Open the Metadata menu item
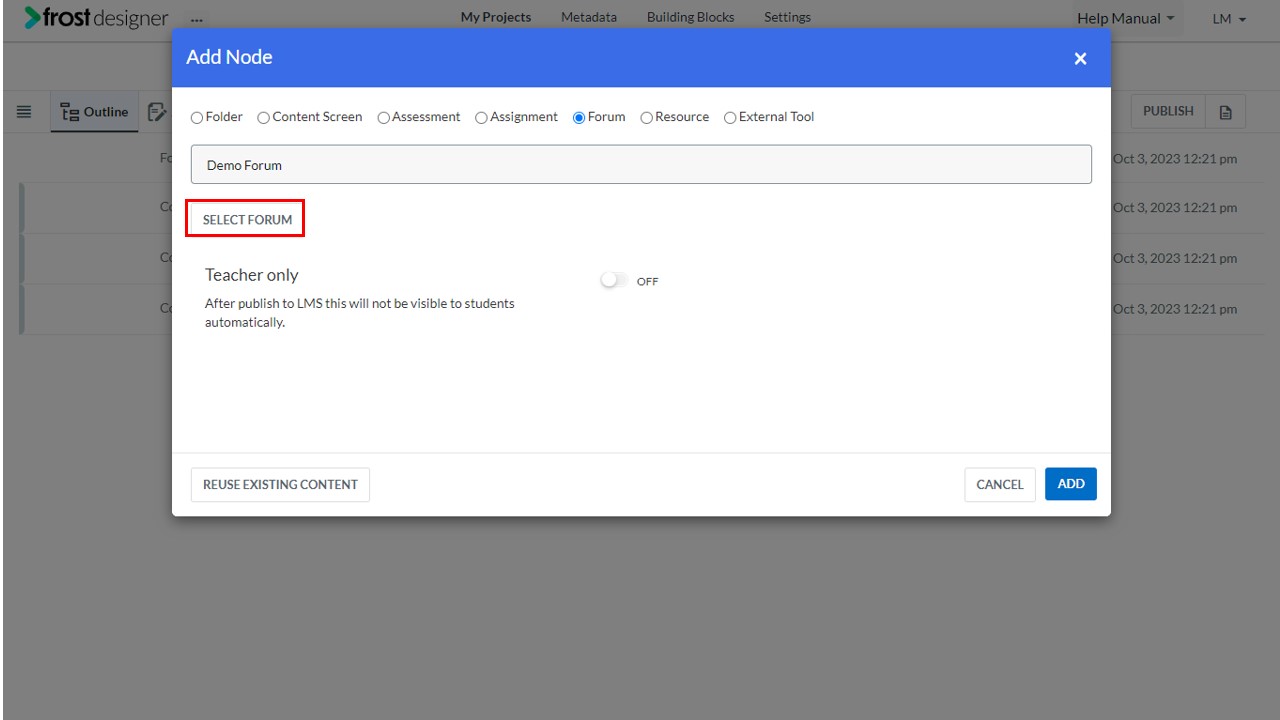1280x720 pixels. [589, 17]
